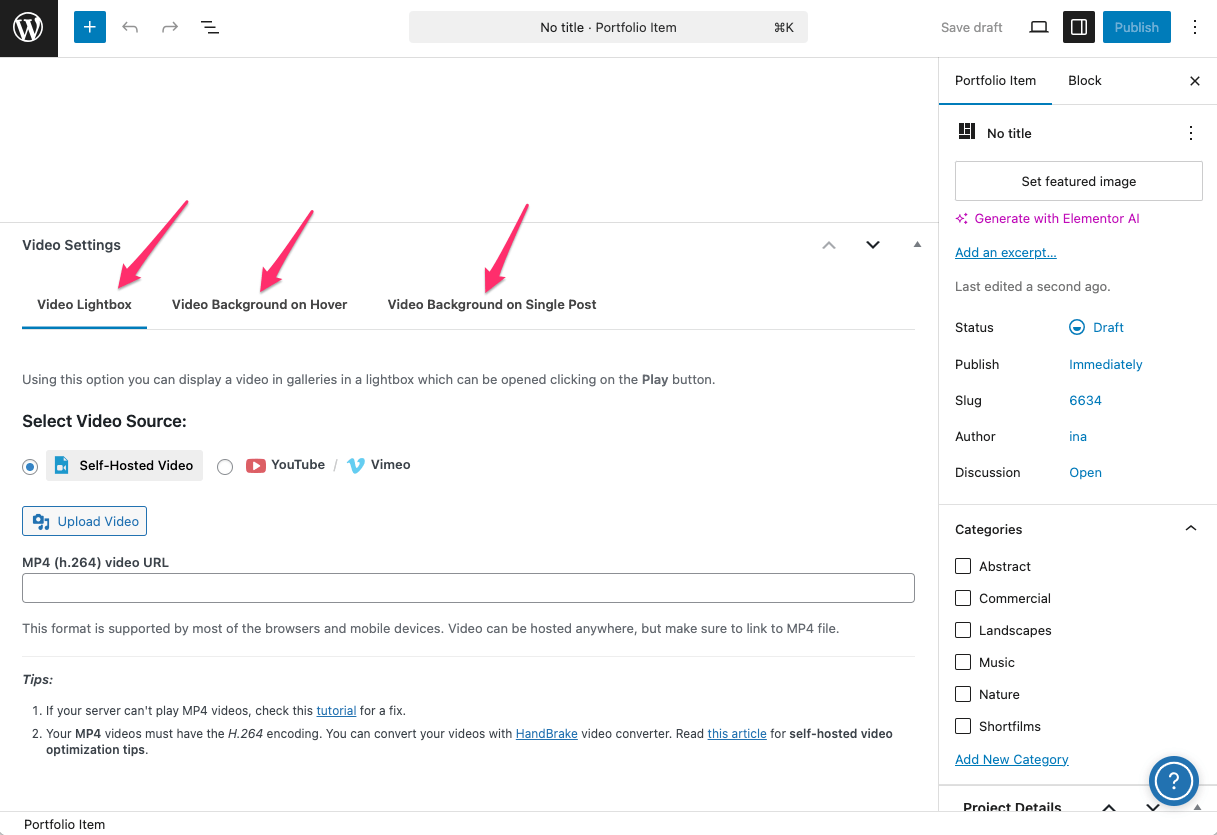Open the document overview list icon
1217x835 pixels.
pyautogui.click(x=210, y=27)
